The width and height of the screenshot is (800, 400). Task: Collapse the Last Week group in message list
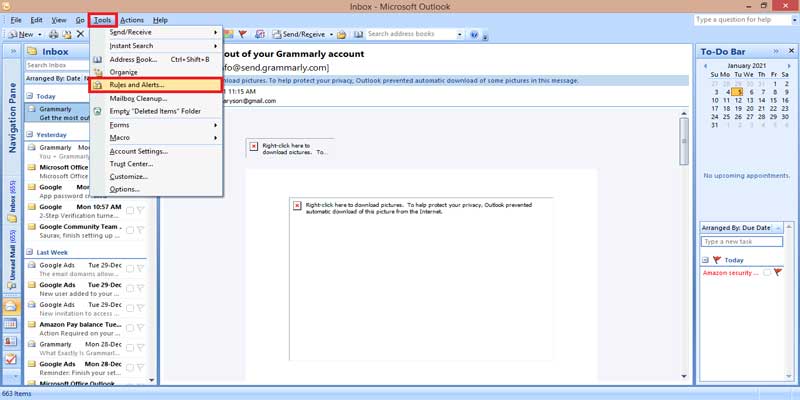click(x=30, y=252)
